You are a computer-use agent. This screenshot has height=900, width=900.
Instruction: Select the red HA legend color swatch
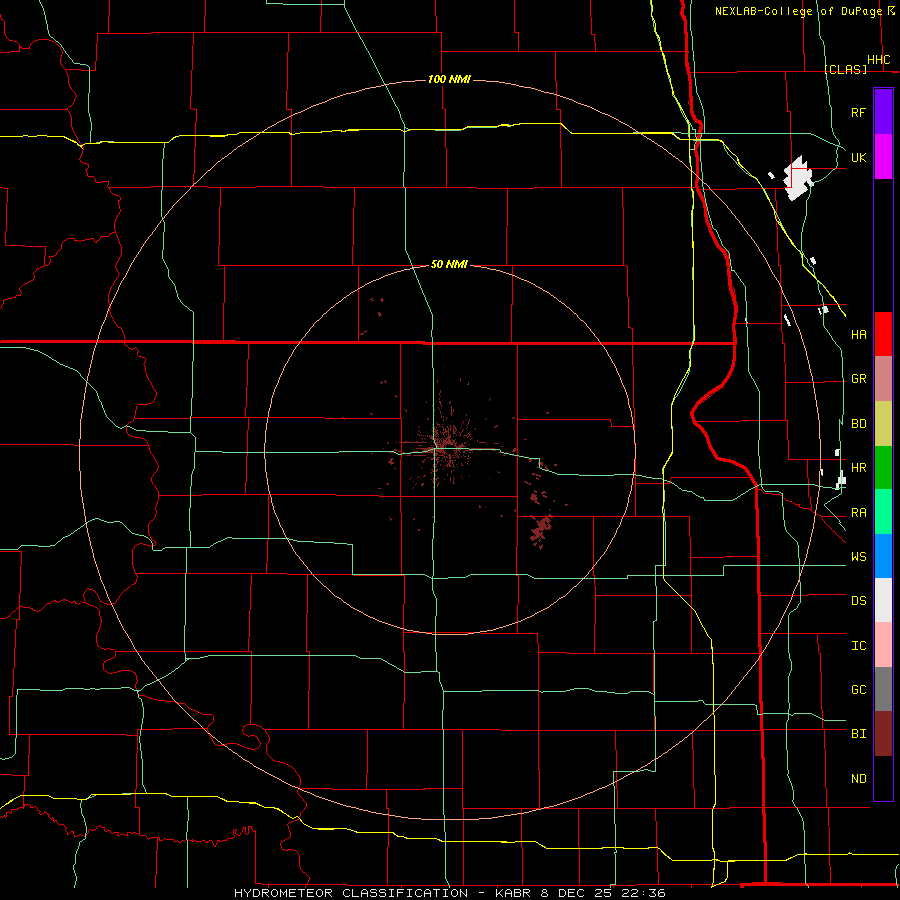coord(883,334)
